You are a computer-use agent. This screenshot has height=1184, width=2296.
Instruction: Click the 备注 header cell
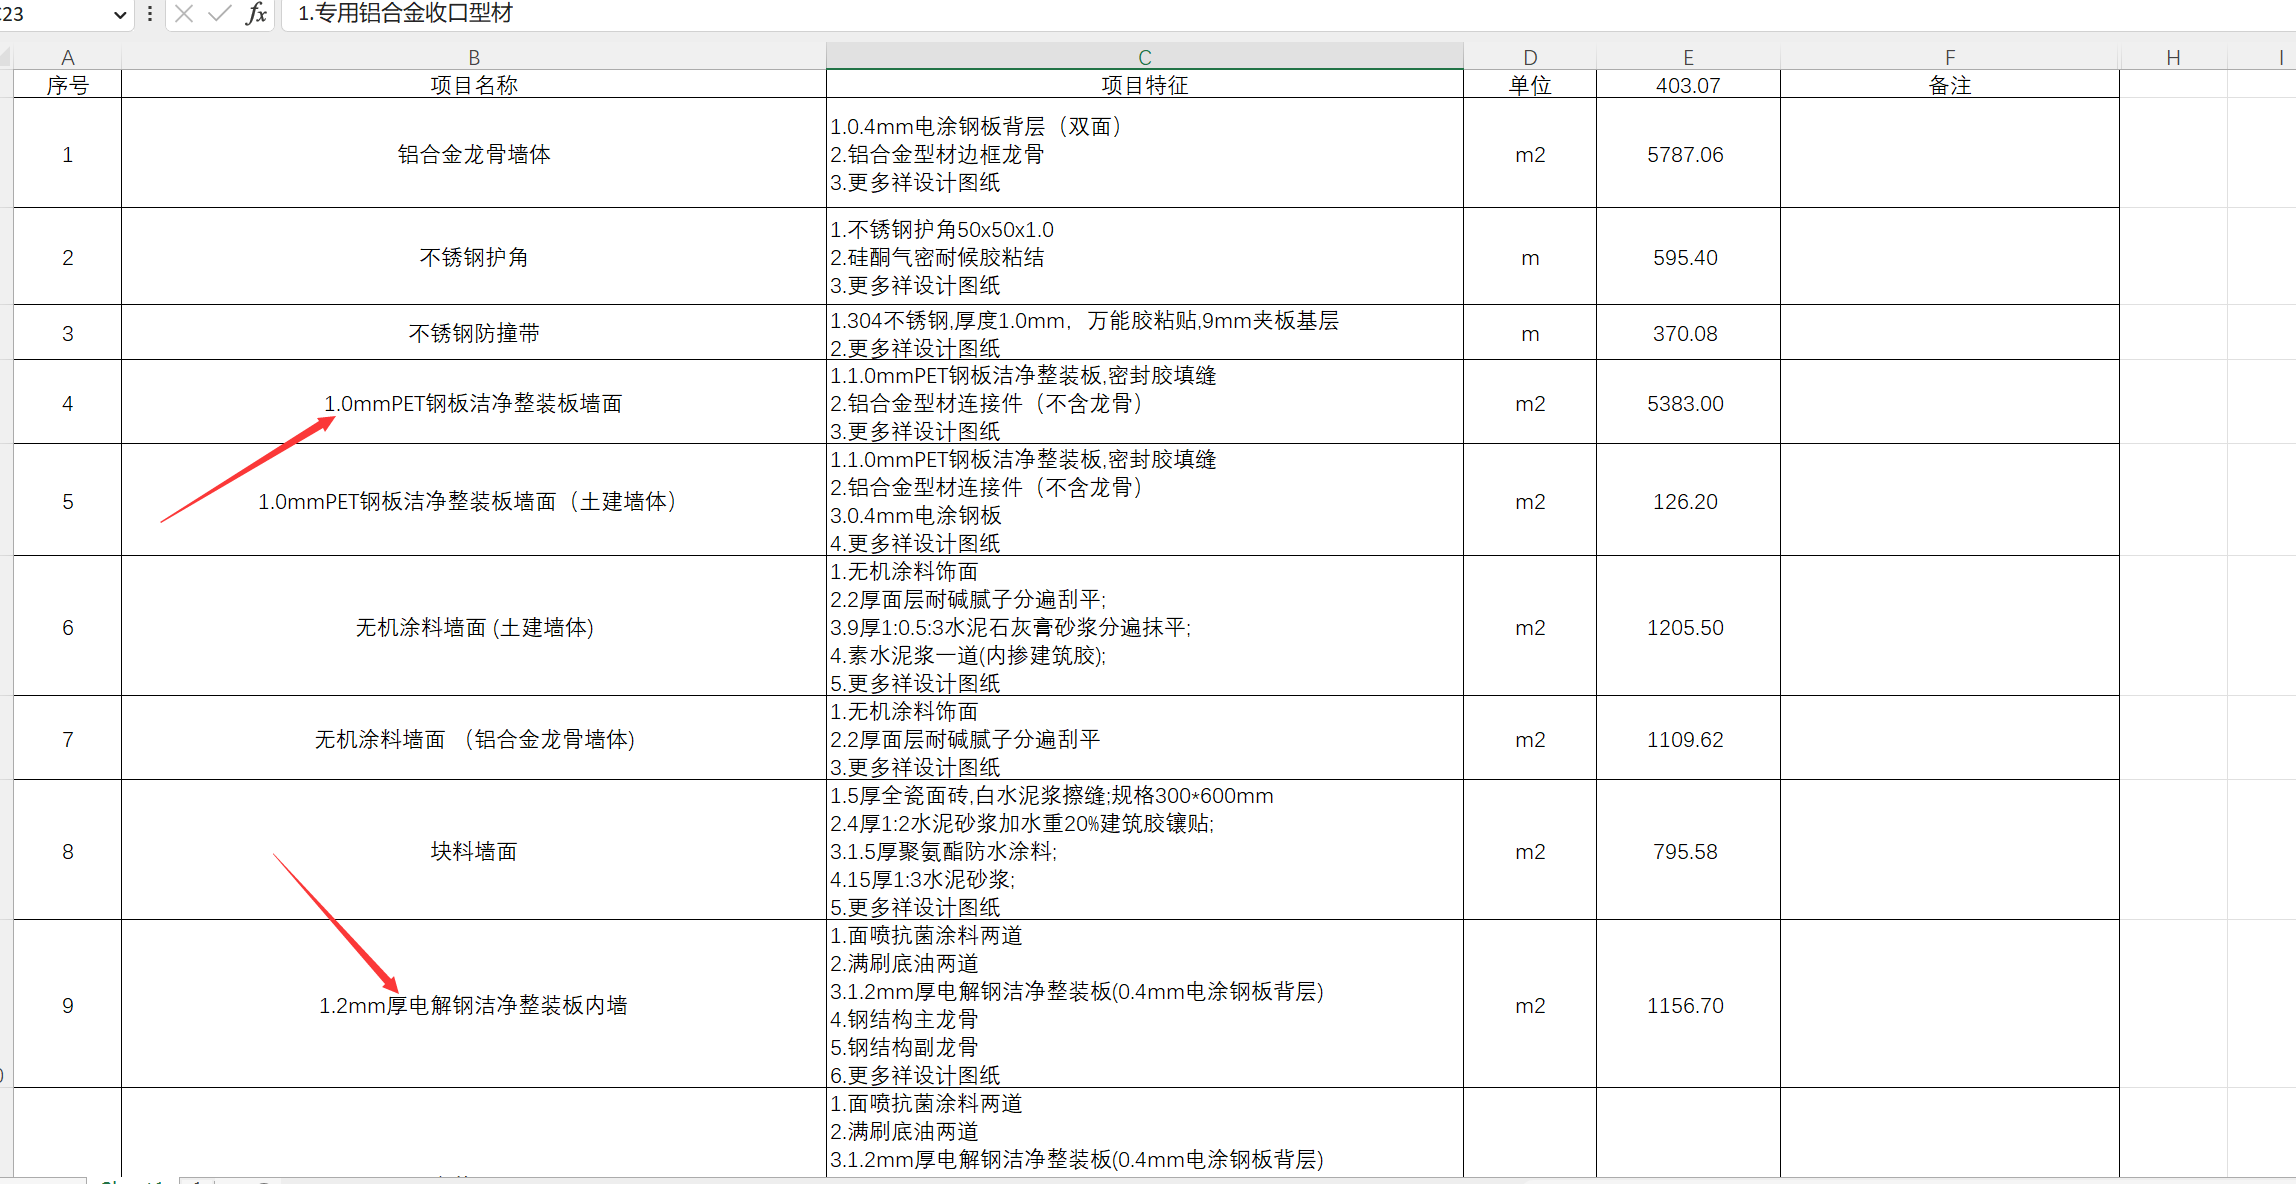tap(1950, 85)
